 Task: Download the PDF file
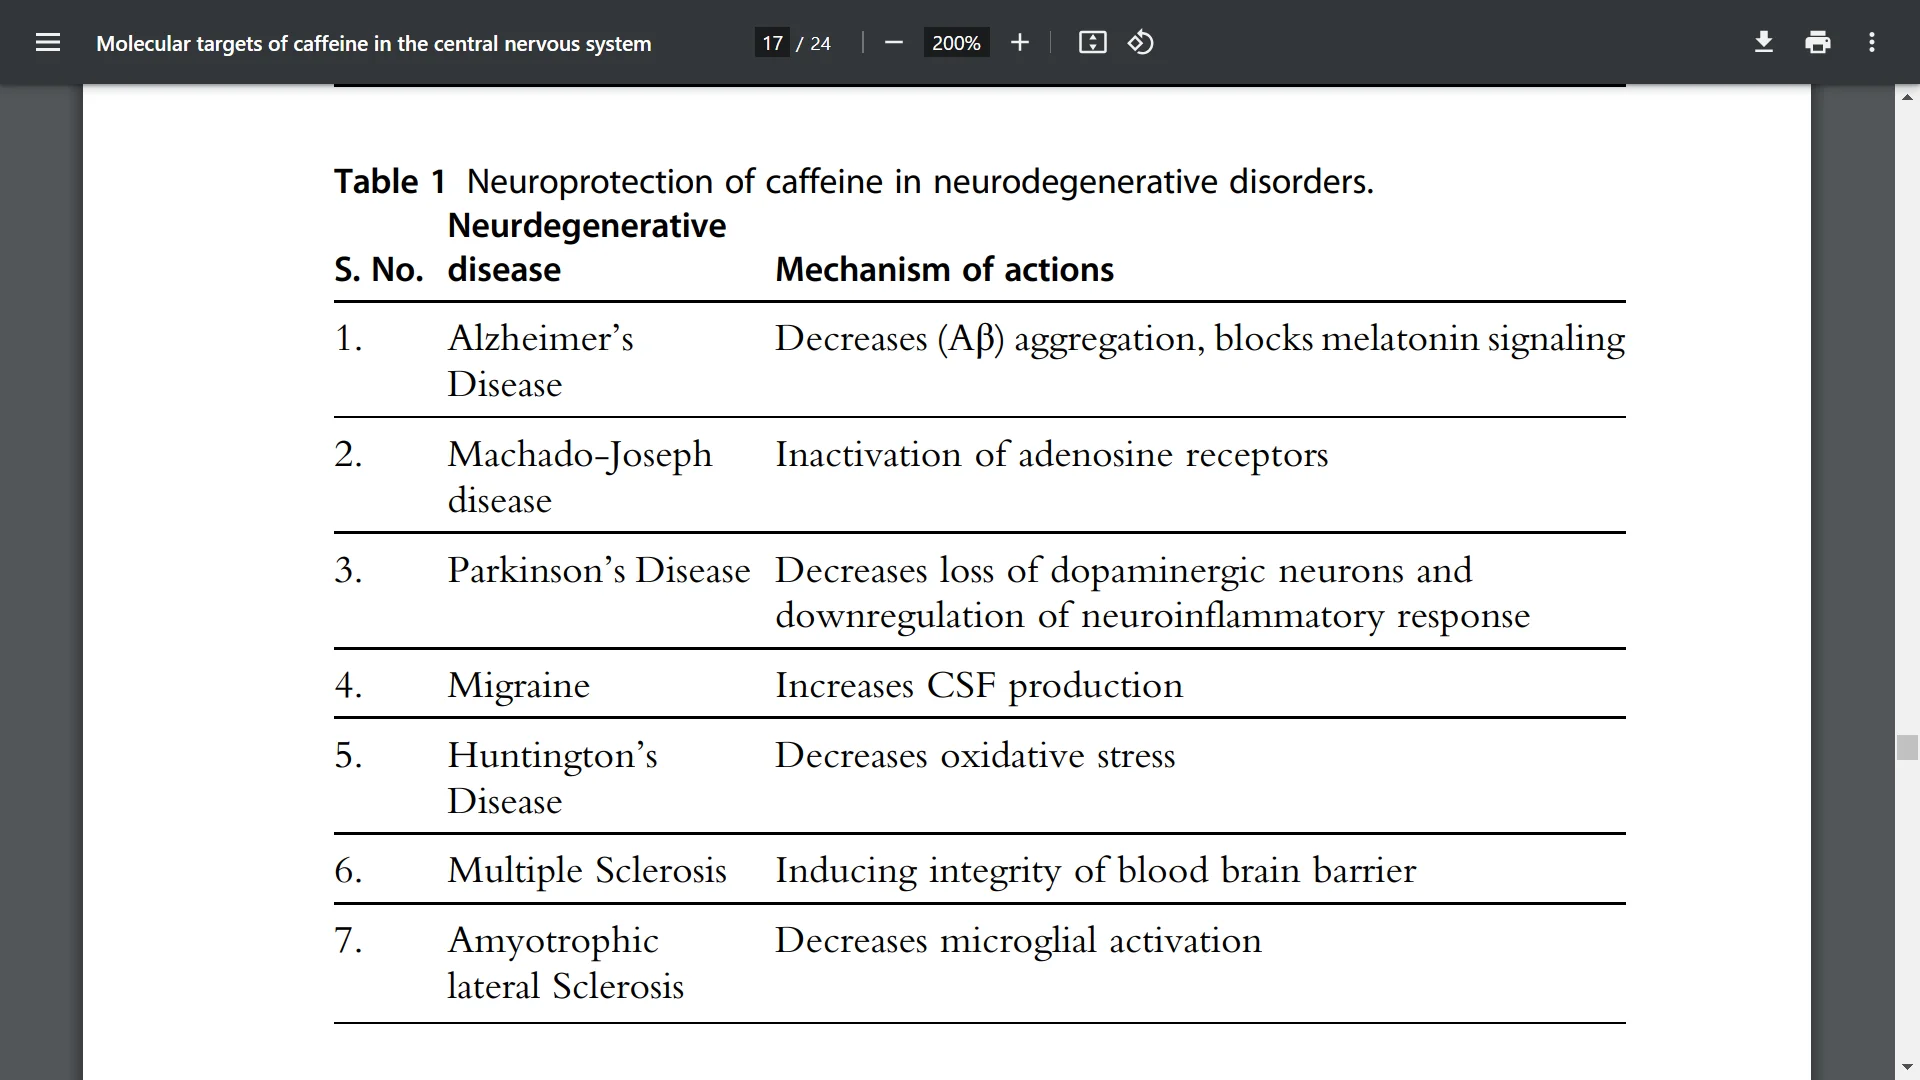point(1764,43)
